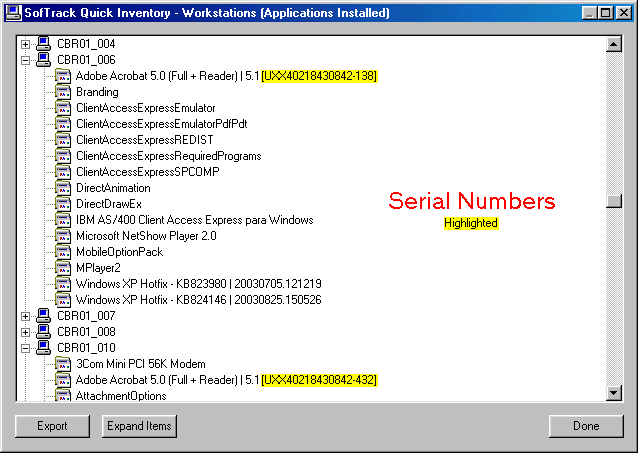Click the workstation icon beside CBR01_006

tap(43, 60)
